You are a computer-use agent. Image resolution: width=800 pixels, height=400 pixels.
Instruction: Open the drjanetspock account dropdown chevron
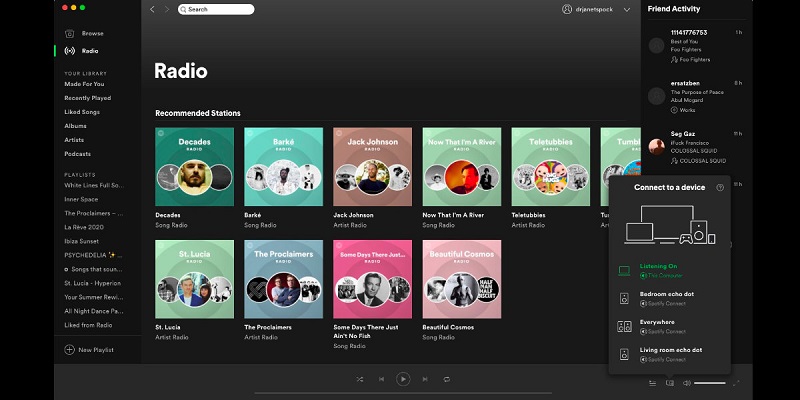pyautogui.click(x=627, y=10)
